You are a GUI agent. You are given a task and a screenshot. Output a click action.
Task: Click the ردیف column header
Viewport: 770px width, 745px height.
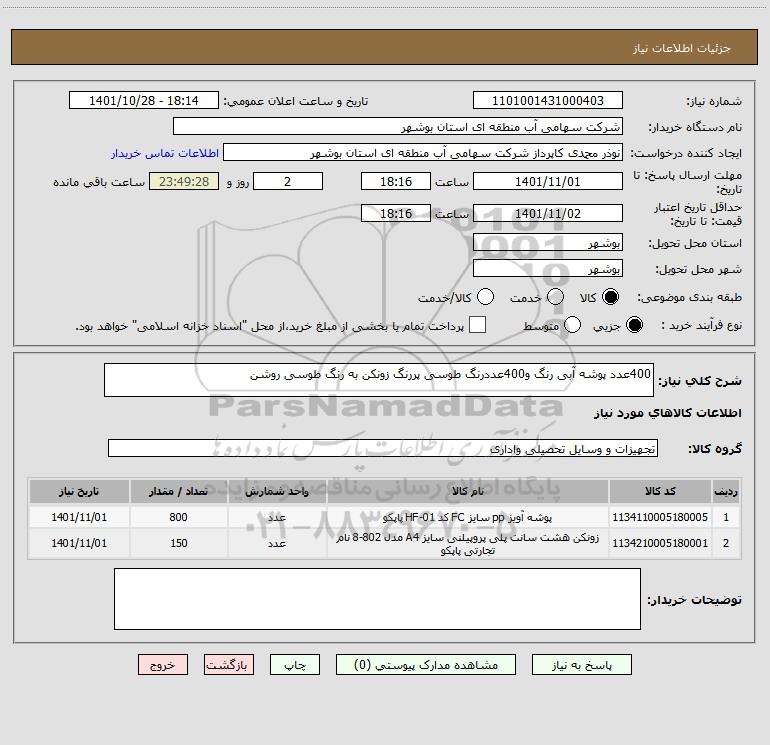point(726,491)
